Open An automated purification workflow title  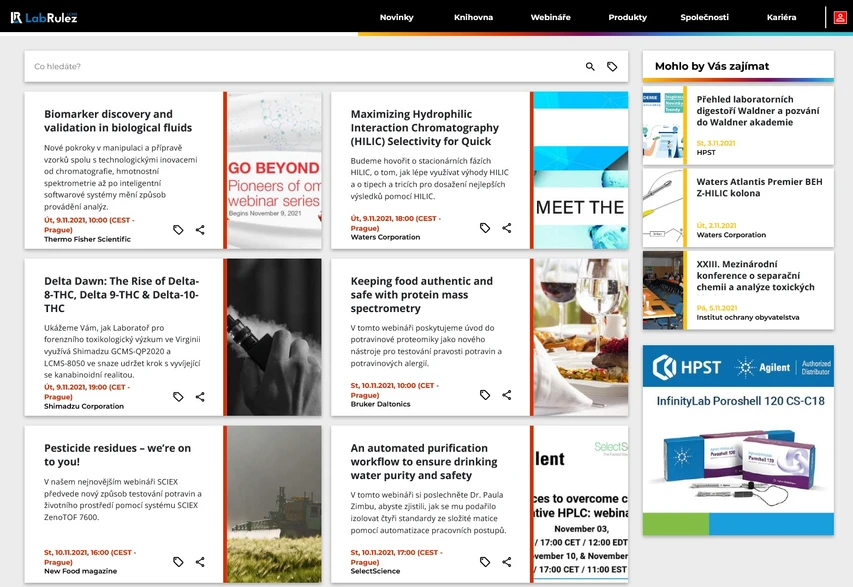[x=424, y=462]
